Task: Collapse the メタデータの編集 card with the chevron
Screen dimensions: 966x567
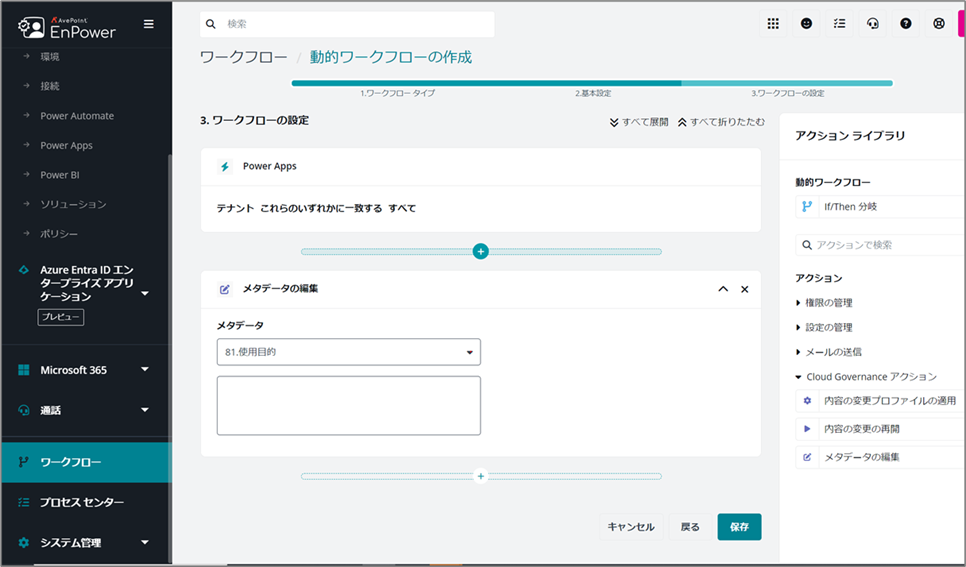Action: pos(723,289)
